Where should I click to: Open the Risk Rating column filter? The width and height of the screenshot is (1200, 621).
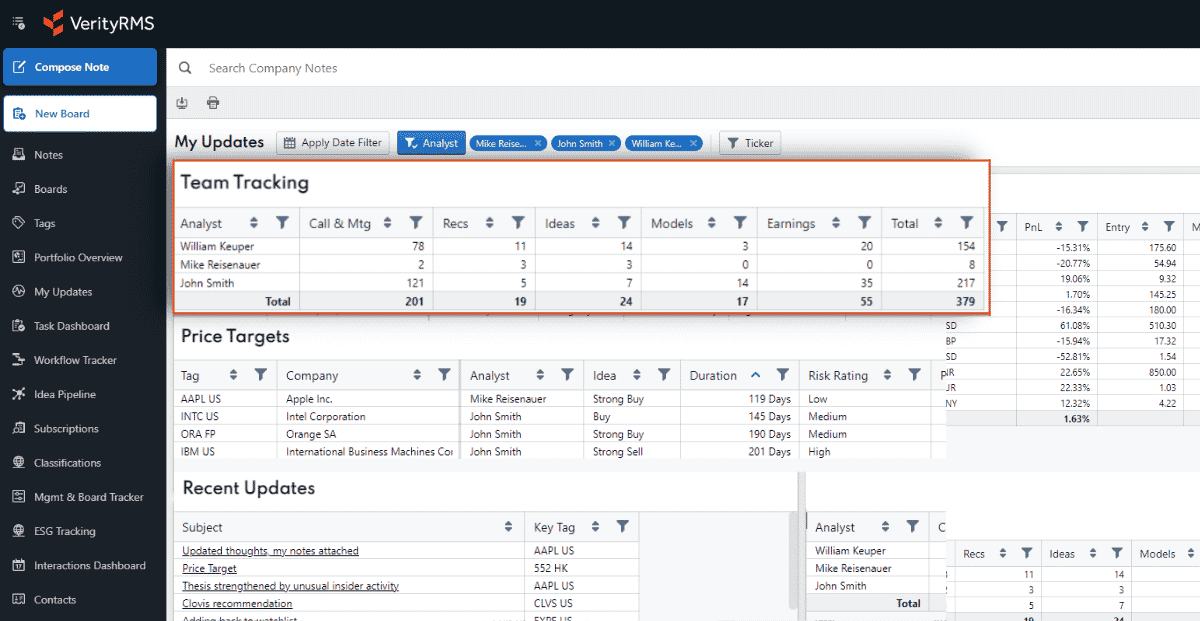(914, 375)
